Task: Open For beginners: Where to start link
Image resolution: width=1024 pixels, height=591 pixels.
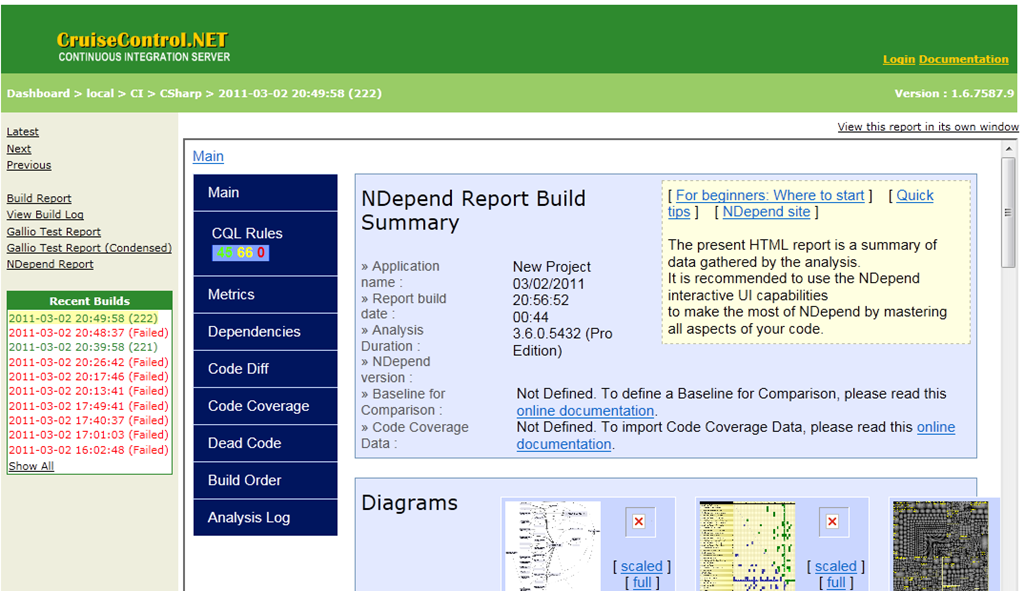Action: (770, 195)
